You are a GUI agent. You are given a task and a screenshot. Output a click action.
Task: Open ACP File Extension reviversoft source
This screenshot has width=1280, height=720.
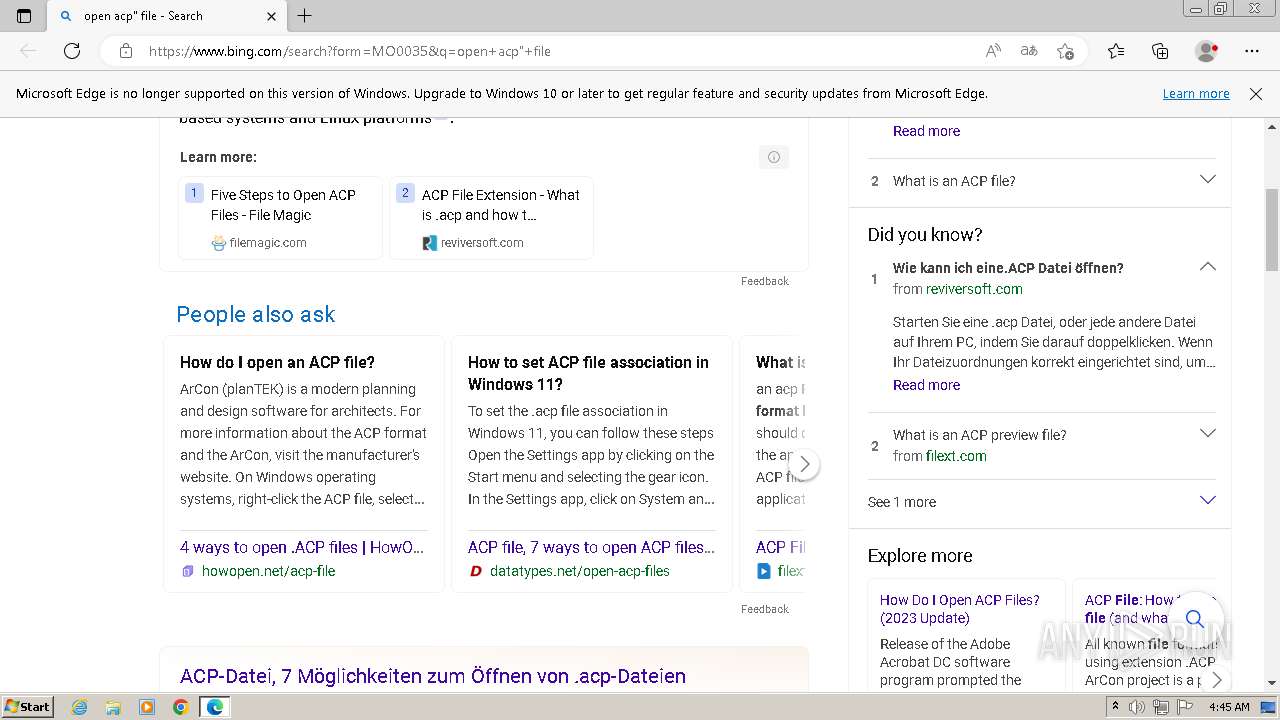[x=492, y=218]
